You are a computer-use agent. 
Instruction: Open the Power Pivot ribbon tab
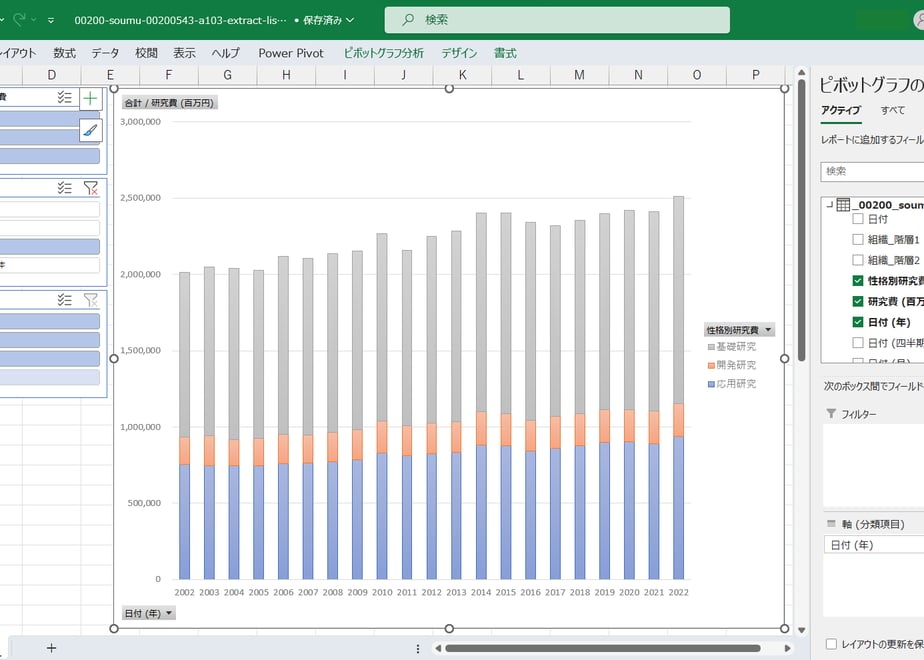(x=291, y=53)
